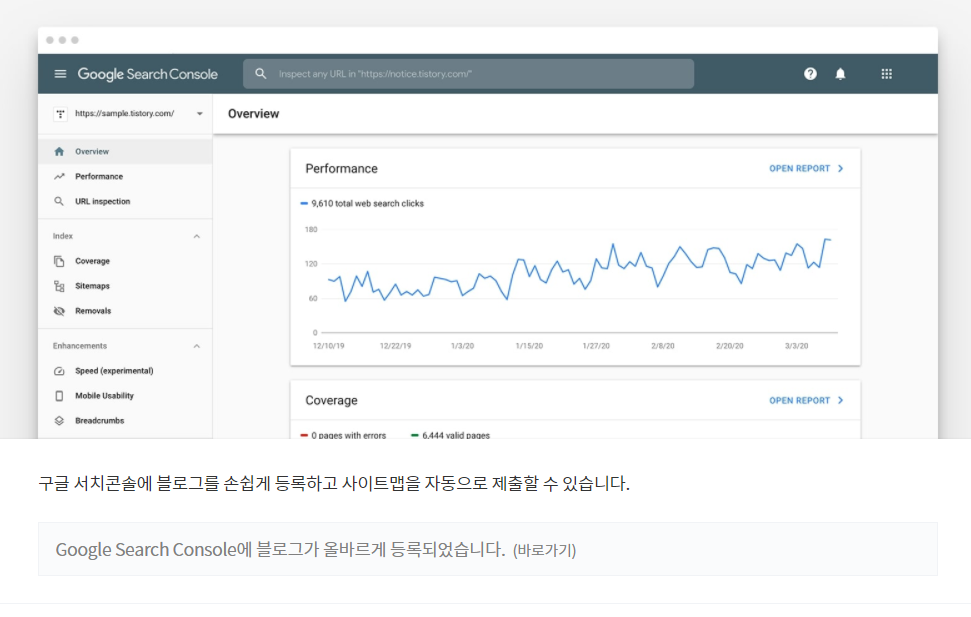Image resolution: width=971 pixels, height=617 pixels.
Task: Open Speed (experimental) in the sidebar
Action: 125,371
